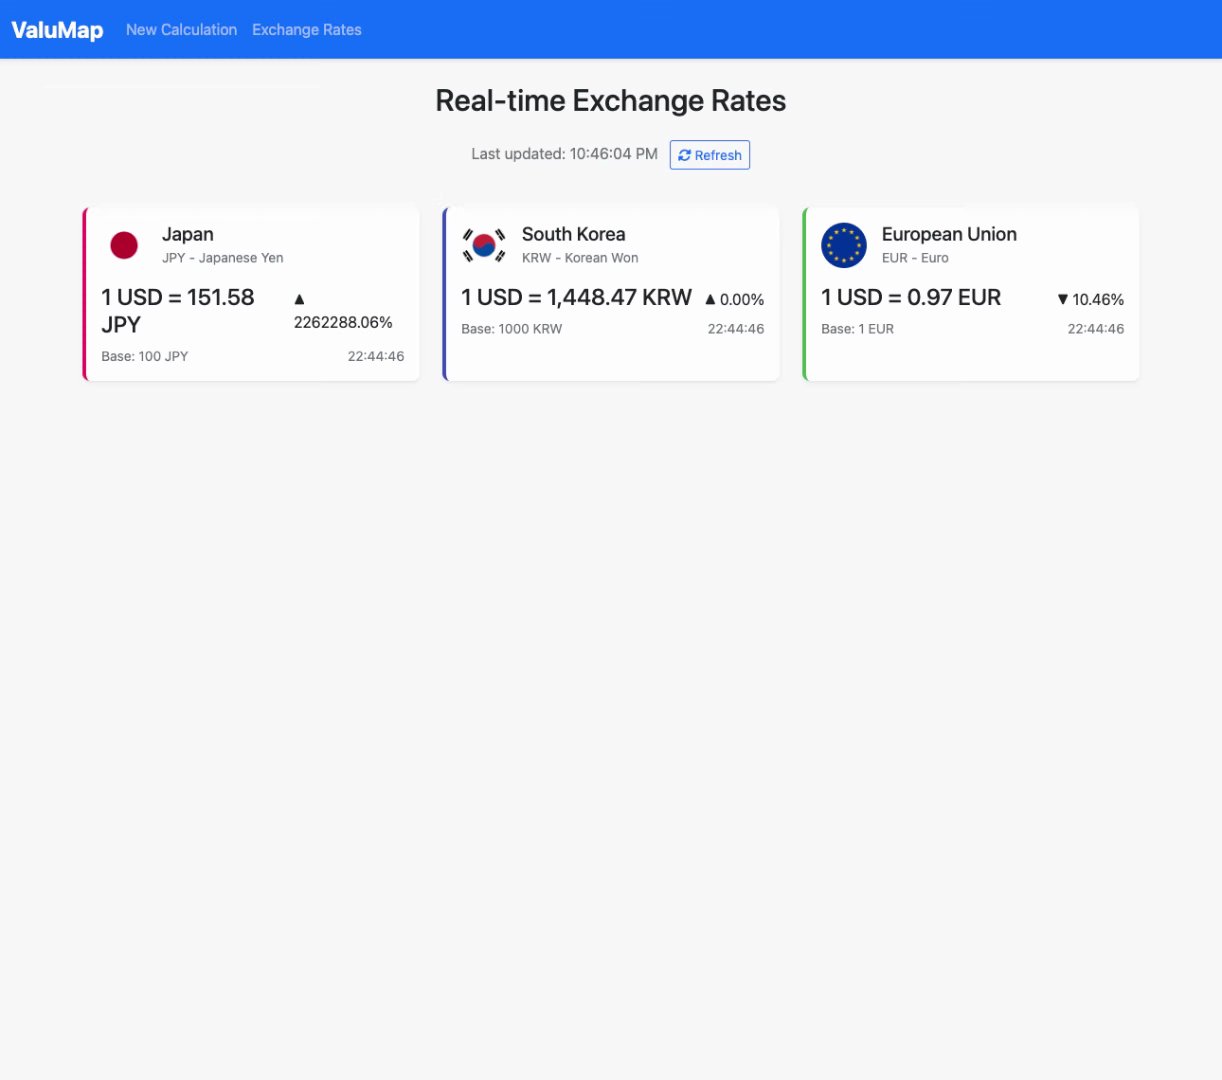1222x1080 pixels.
Task: Click the 0.97 EUR rate text
Action: [911, 297]
